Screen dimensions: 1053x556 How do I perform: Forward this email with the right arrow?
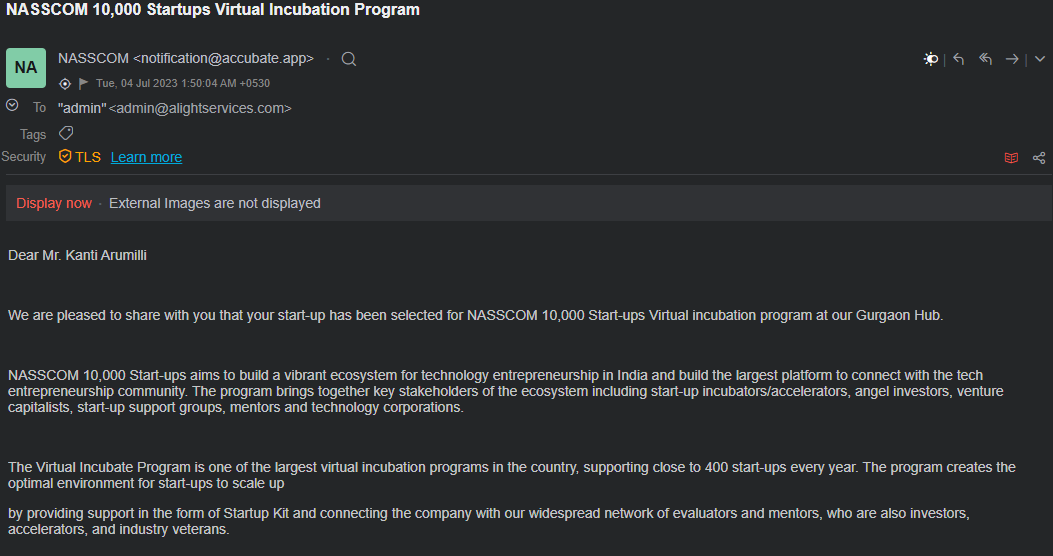coord(1011,59)
